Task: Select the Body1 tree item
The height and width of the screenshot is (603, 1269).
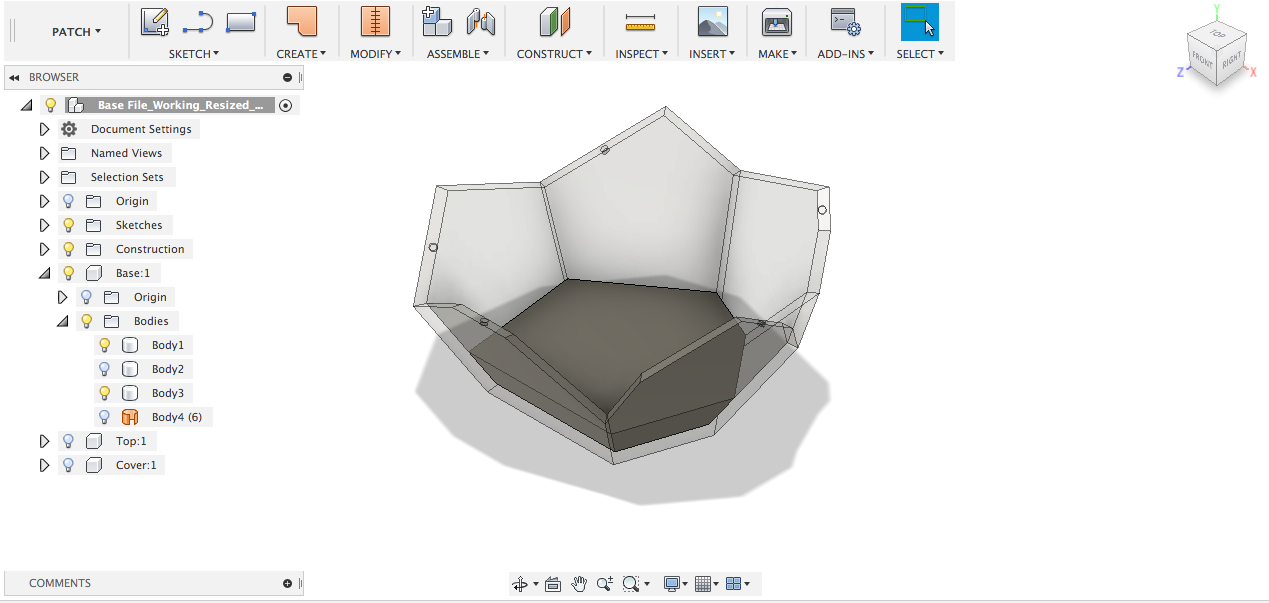Action: (x=167, y=345)
